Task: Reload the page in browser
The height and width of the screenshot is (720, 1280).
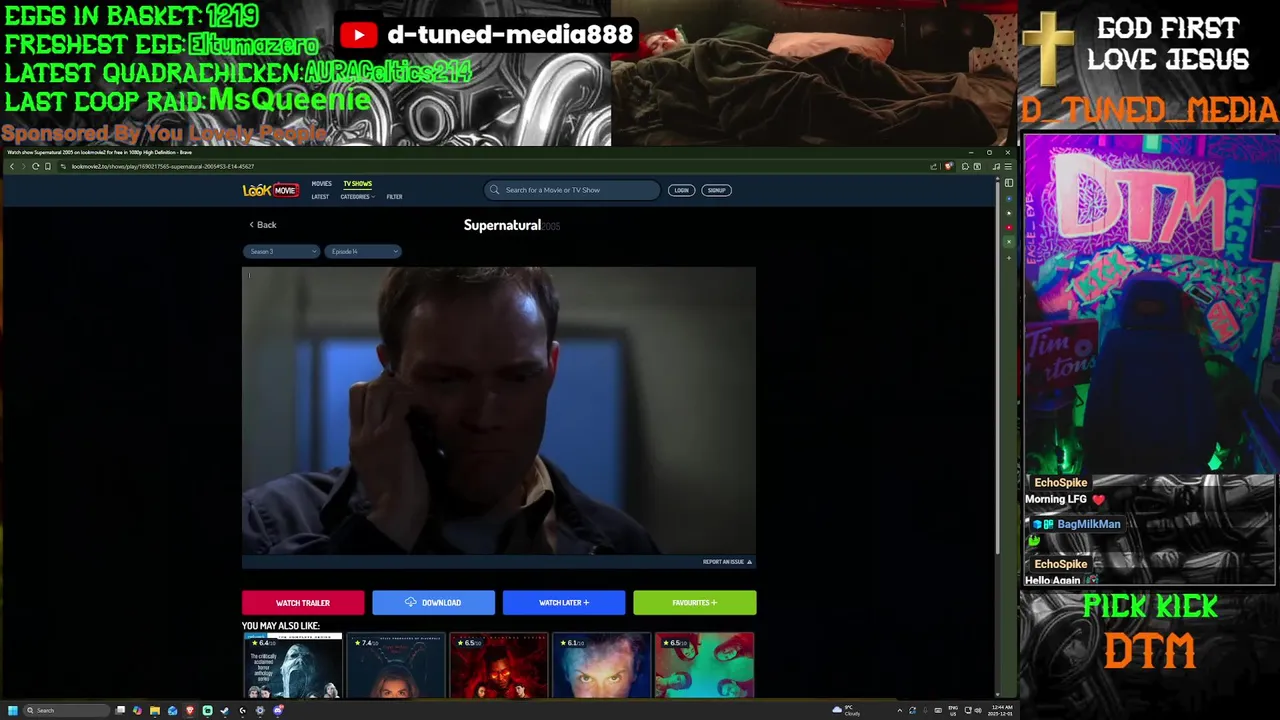Action: [36, 166]
